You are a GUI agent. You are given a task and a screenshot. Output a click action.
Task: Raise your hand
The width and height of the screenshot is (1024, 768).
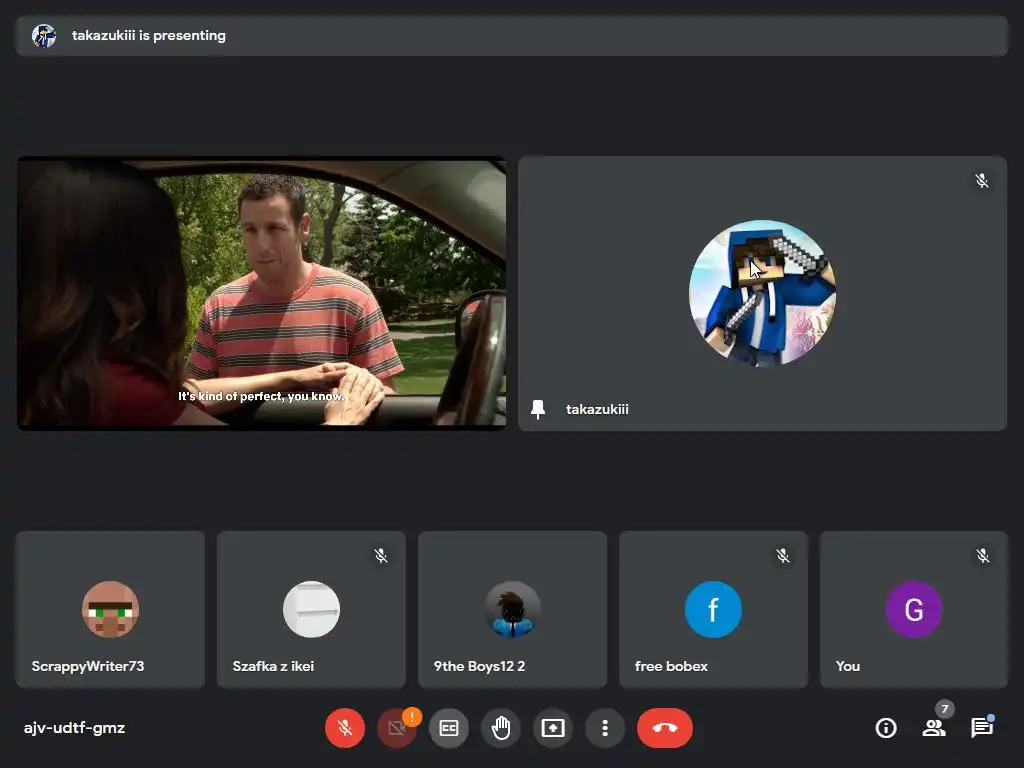click(x=501, y=728)
